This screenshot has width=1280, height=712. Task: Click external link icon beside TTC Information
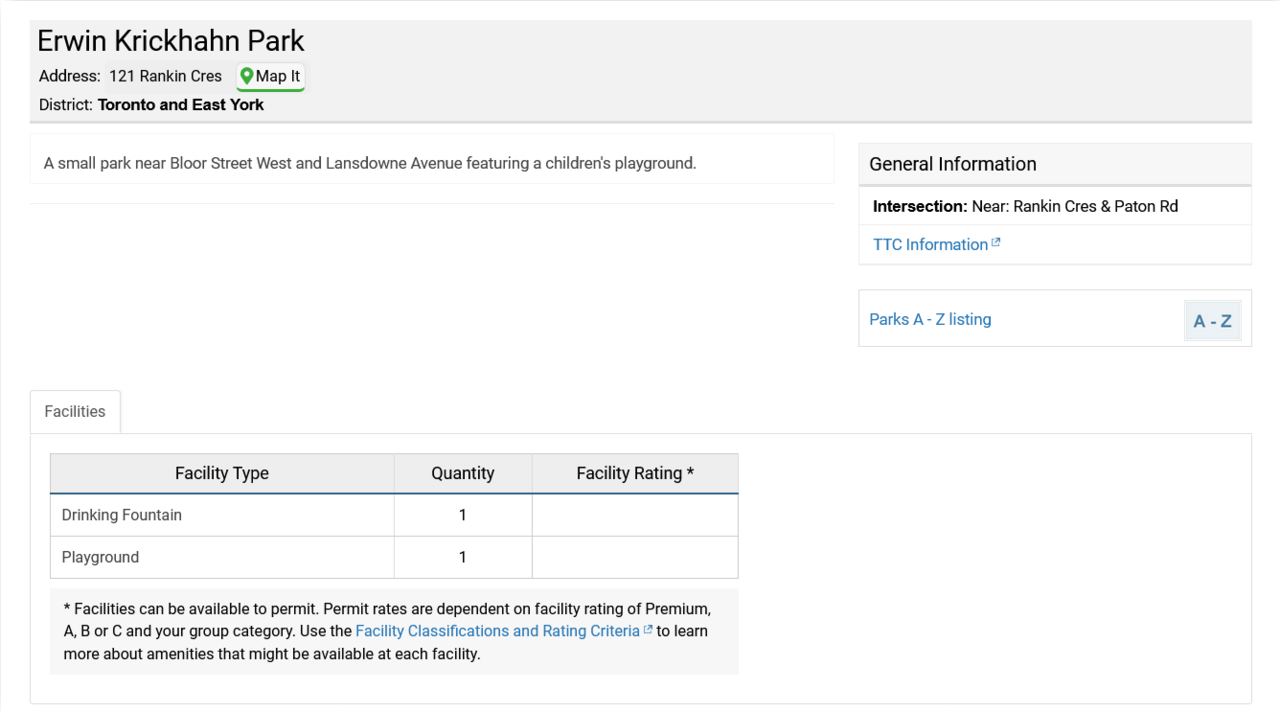[996, 243]
